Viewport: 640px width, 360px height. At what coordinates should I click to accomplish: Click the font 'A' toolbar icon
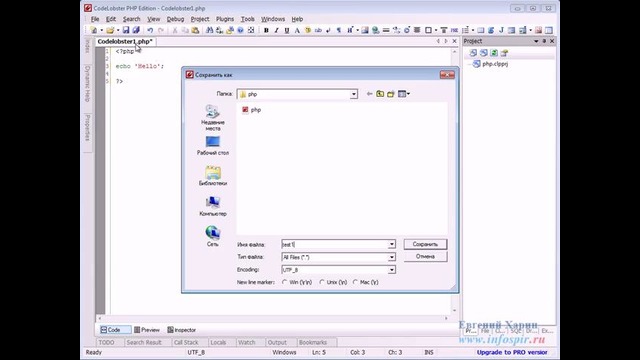(297, 30)
